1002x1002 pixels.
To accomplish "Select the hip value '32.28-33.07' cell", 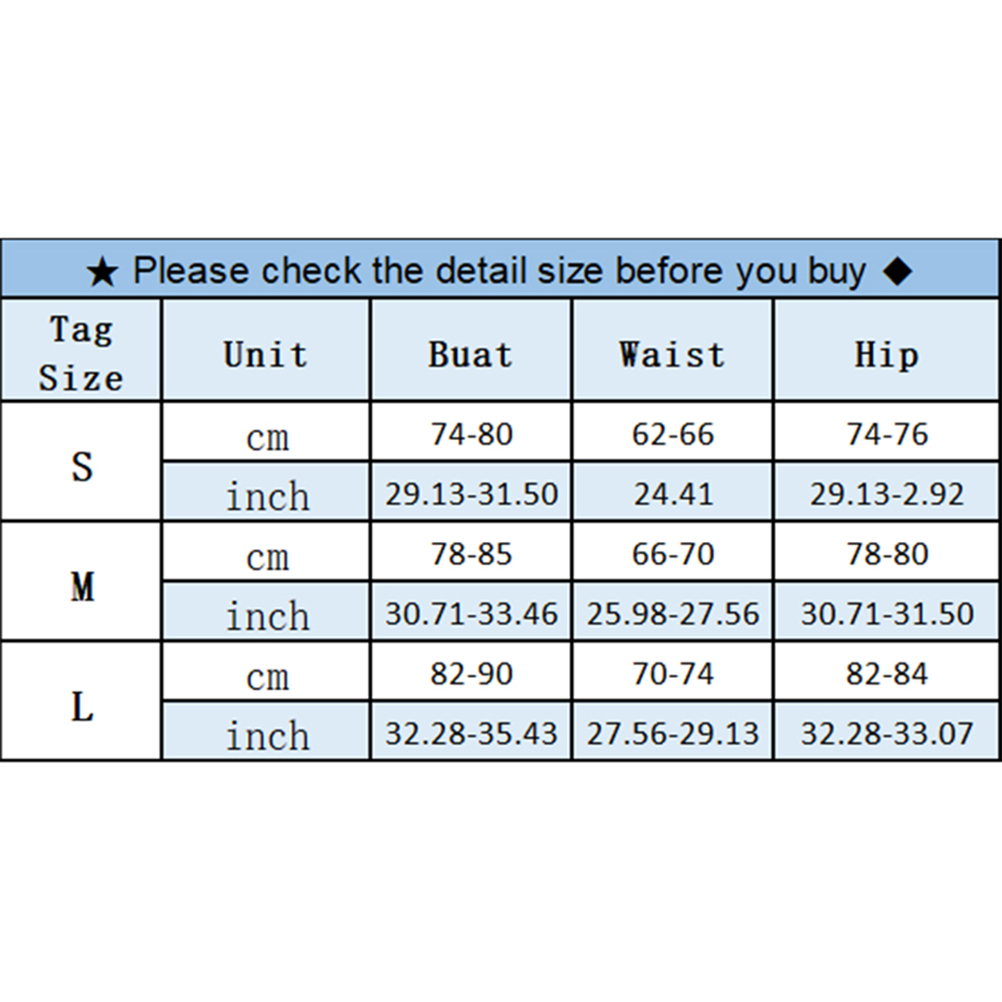I will pyautogui.click(x=886, y=733).
